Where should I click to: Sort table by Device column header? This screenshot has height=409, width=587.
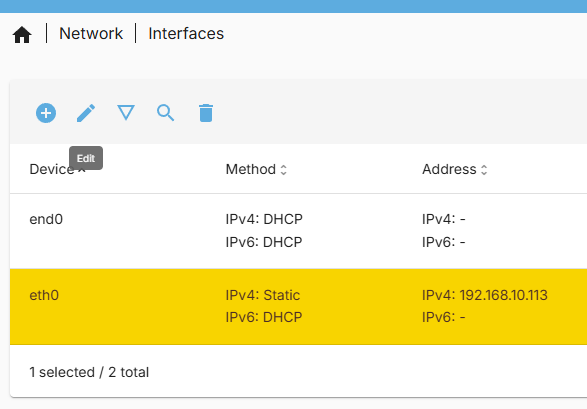[x=52, y=169]
